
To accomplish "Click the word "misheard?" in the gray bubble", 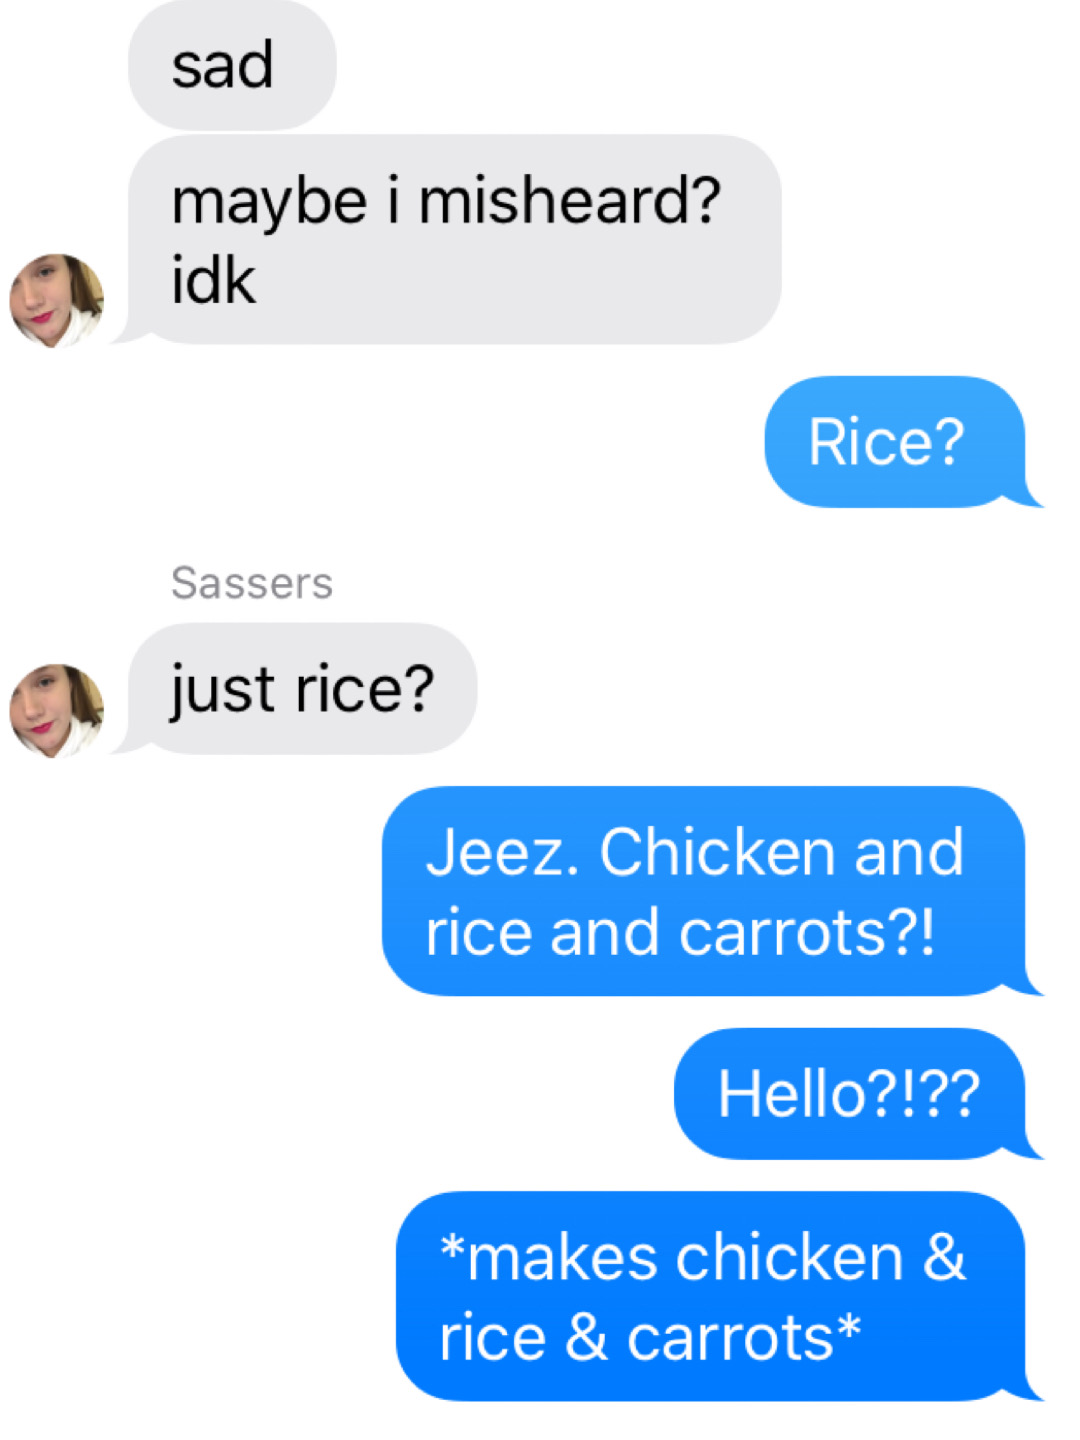I will pyautogui.click(x=569, y=201).
